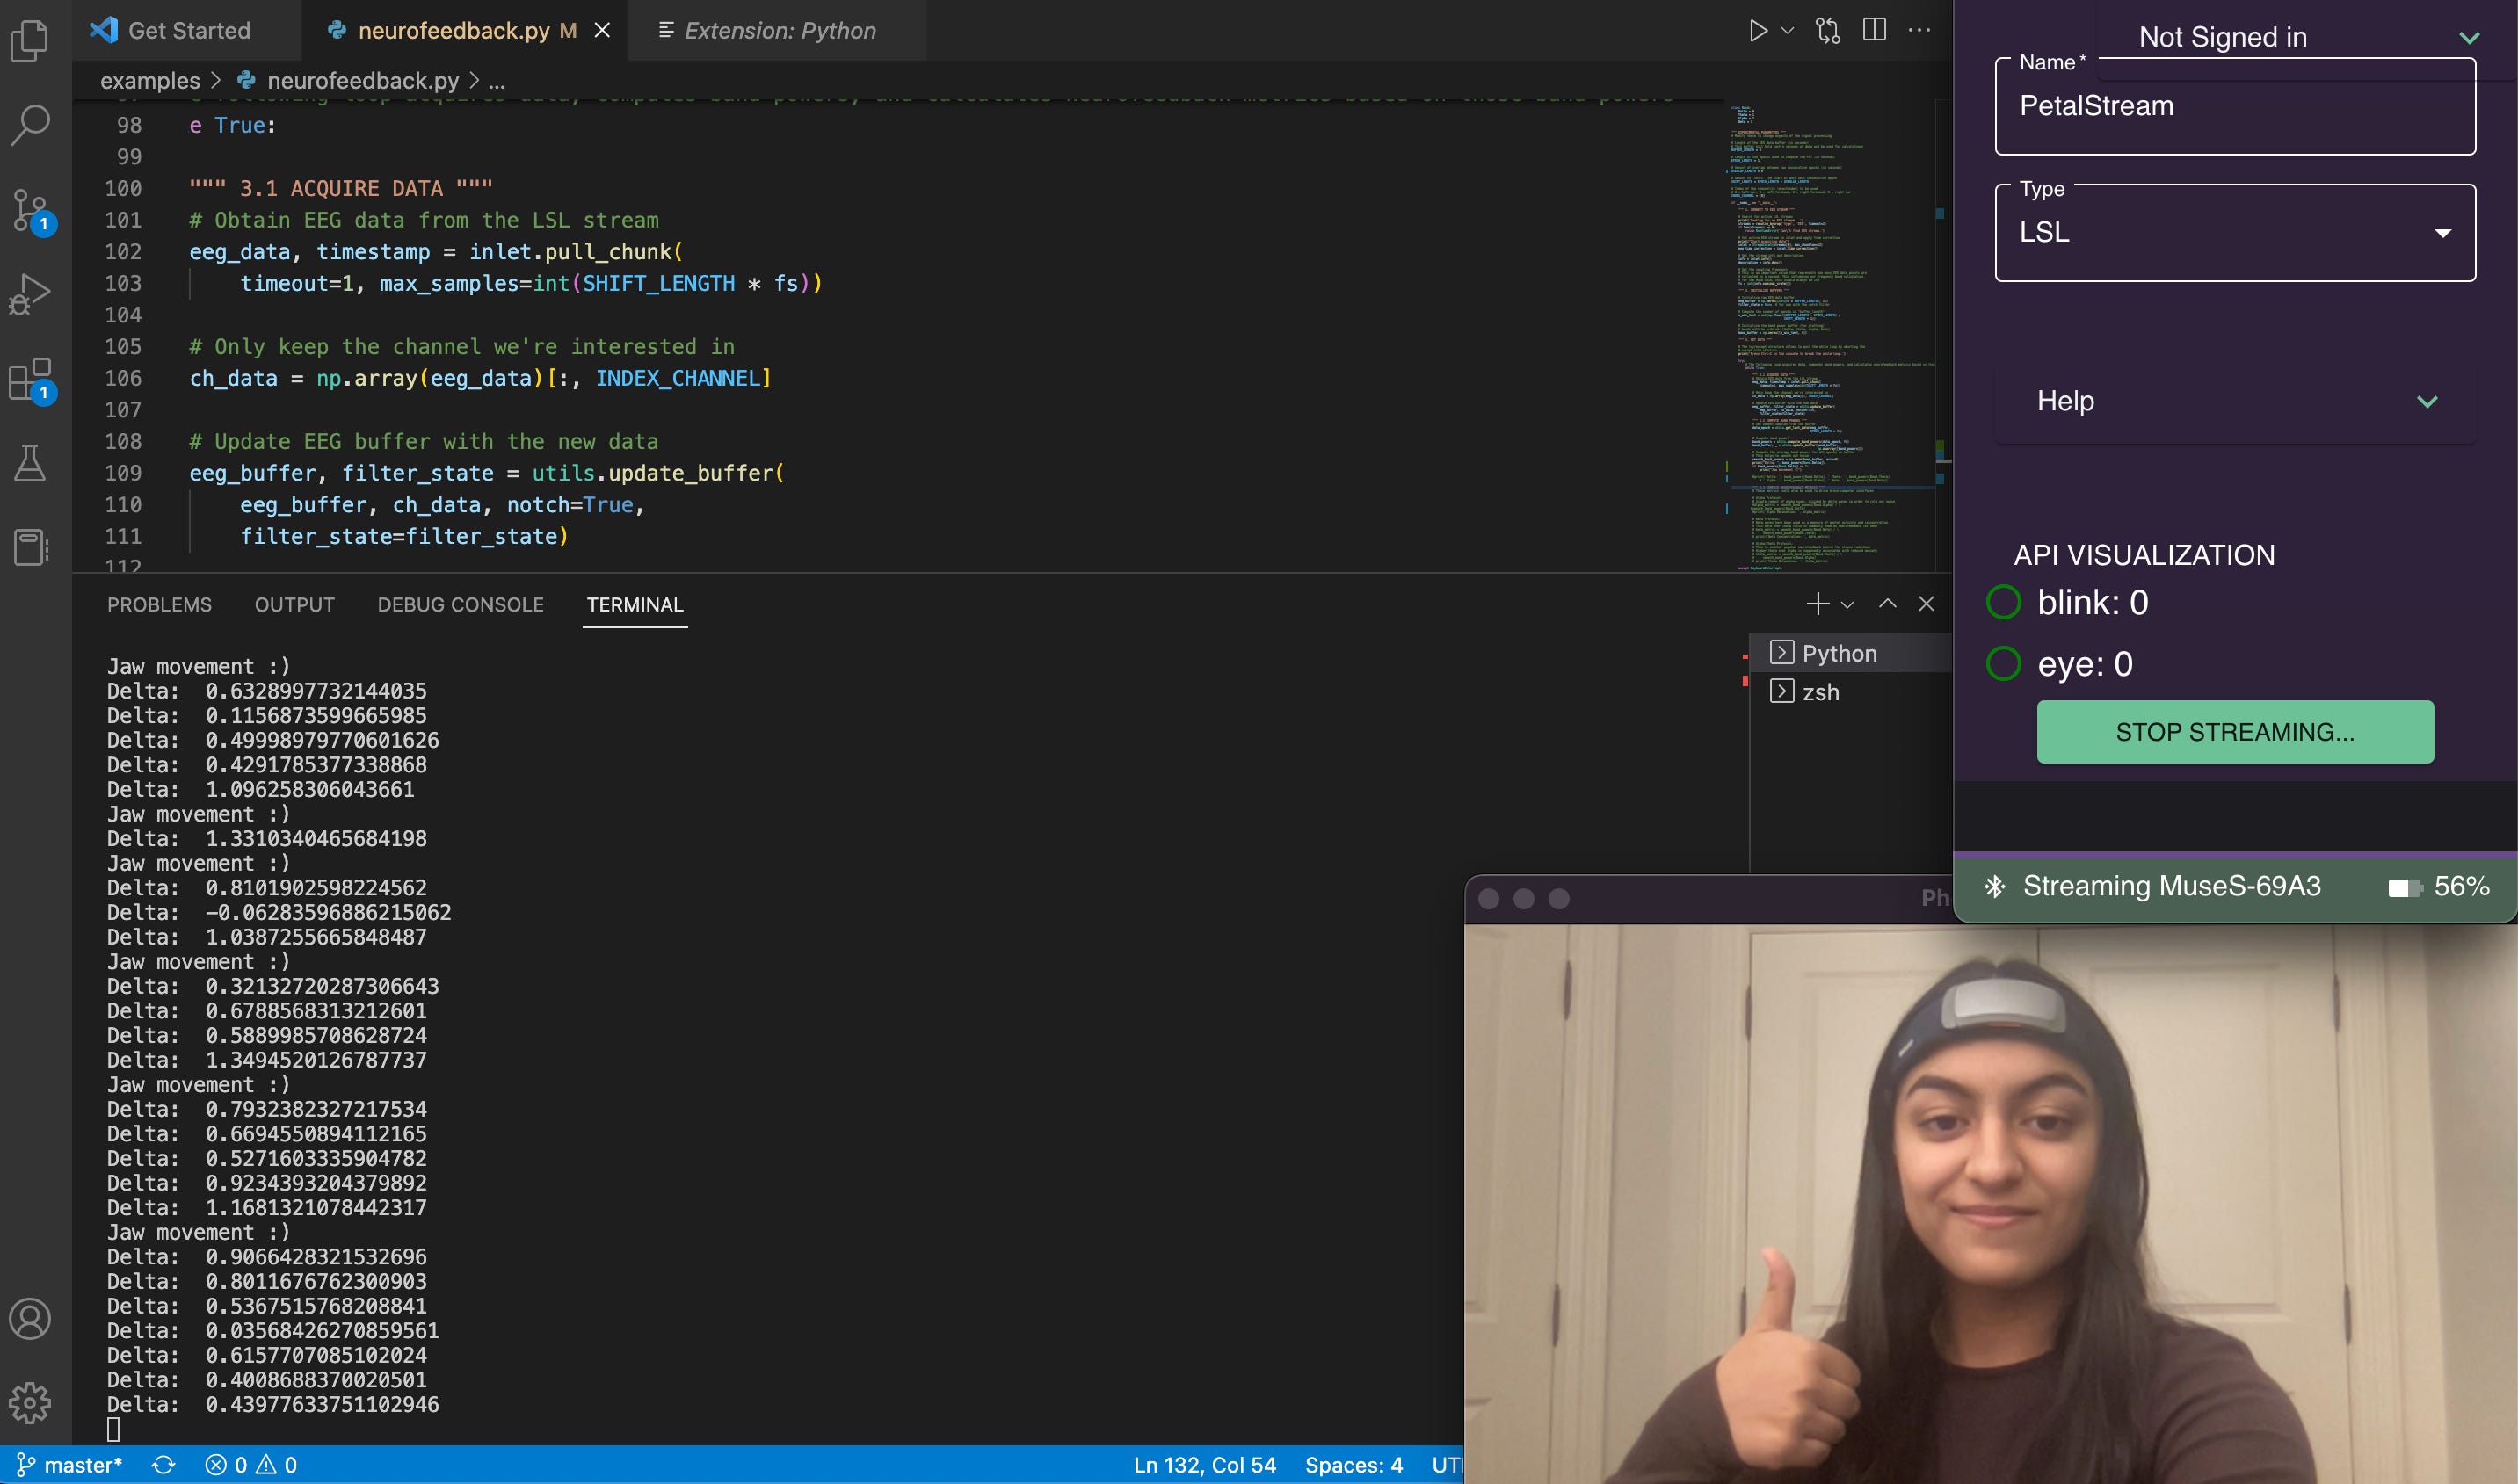2518x1484 pixels.
Task: Open errors and warnings status item
Action: point(251,1465)
